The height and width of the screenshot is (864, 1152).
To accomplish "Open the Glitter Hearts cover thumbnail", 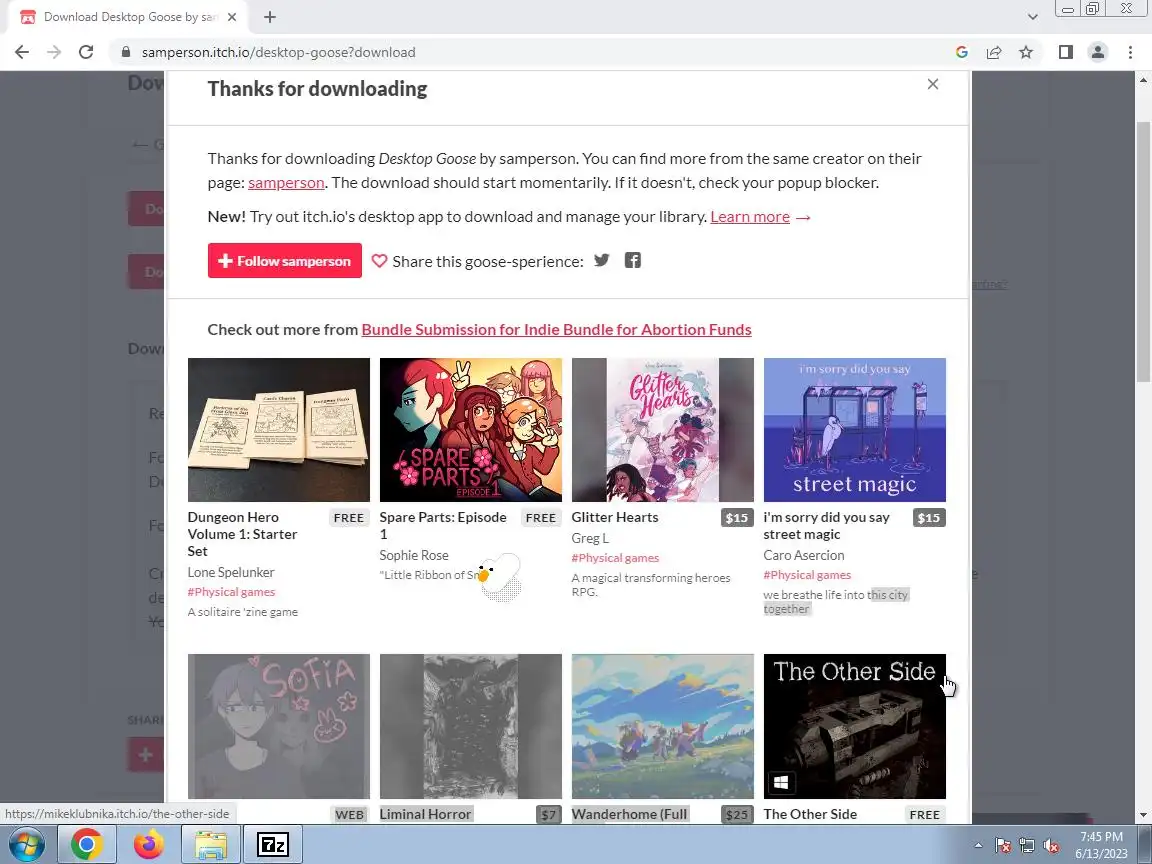I will [x=663, y=430].
